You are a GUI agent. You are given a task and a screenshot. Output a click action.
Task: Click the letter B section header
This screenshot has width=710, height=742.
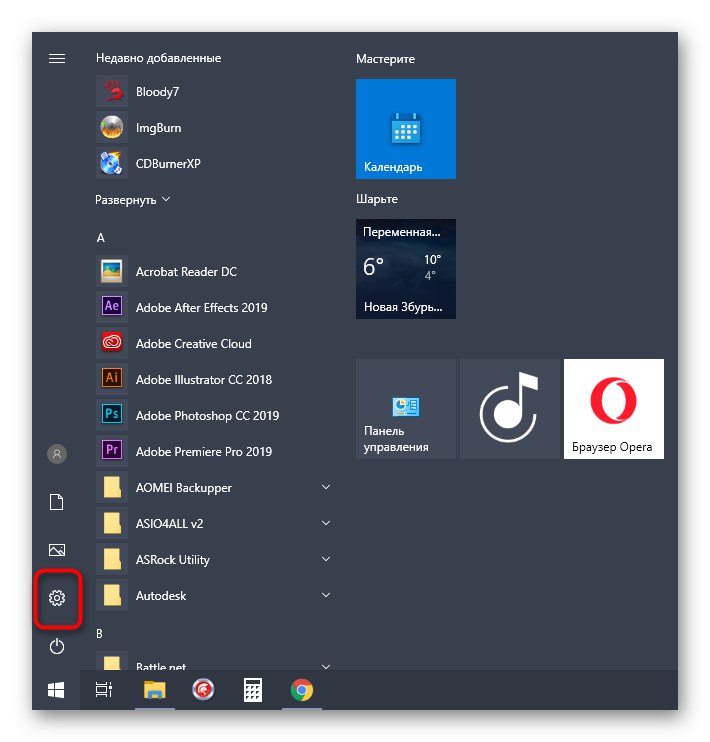click(x=99, y=633)
